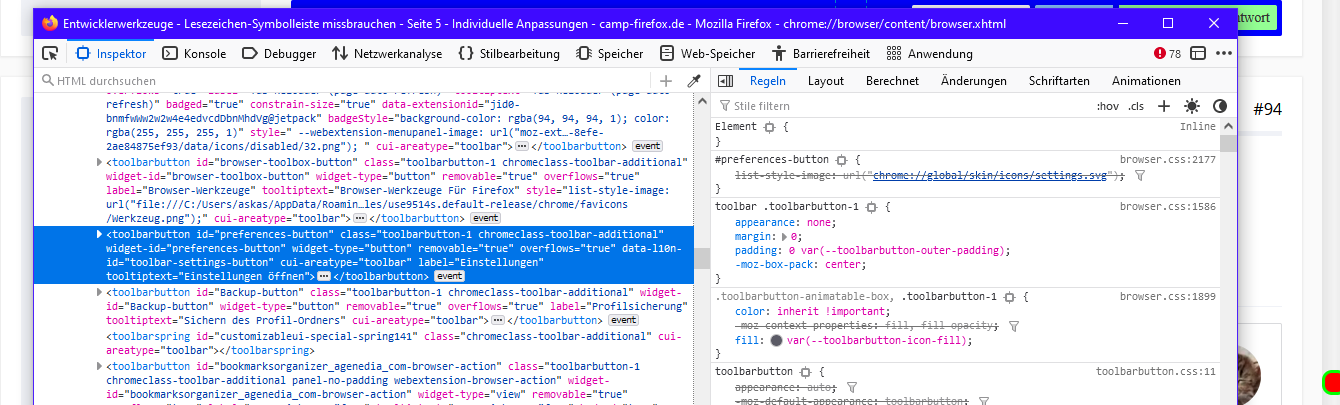Click the selector highlighter icon beside #preferences-button

point(842,160)
